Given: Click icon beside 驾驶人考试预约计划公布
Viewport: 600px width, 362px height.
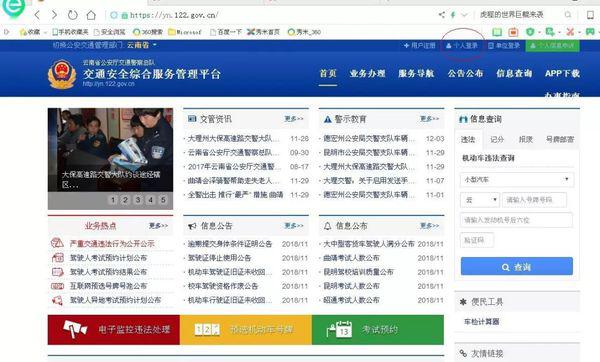Looking at the screenshot, I should (57, 258).
